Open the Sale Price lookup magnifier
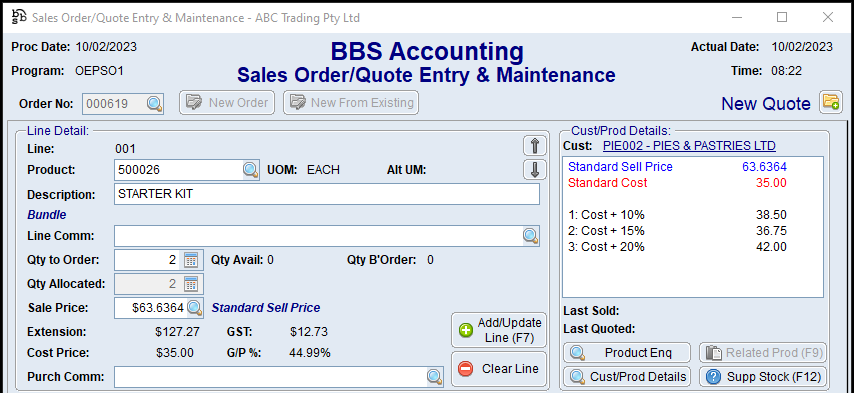This screenshot has height=393, width=854. coord(194,308)
